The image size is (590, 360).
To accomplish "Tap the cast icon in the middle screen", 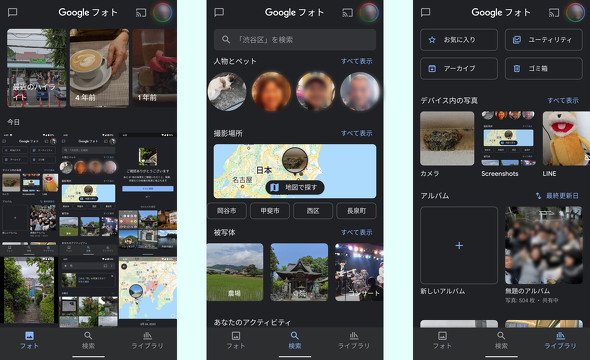I will point(347,13).
